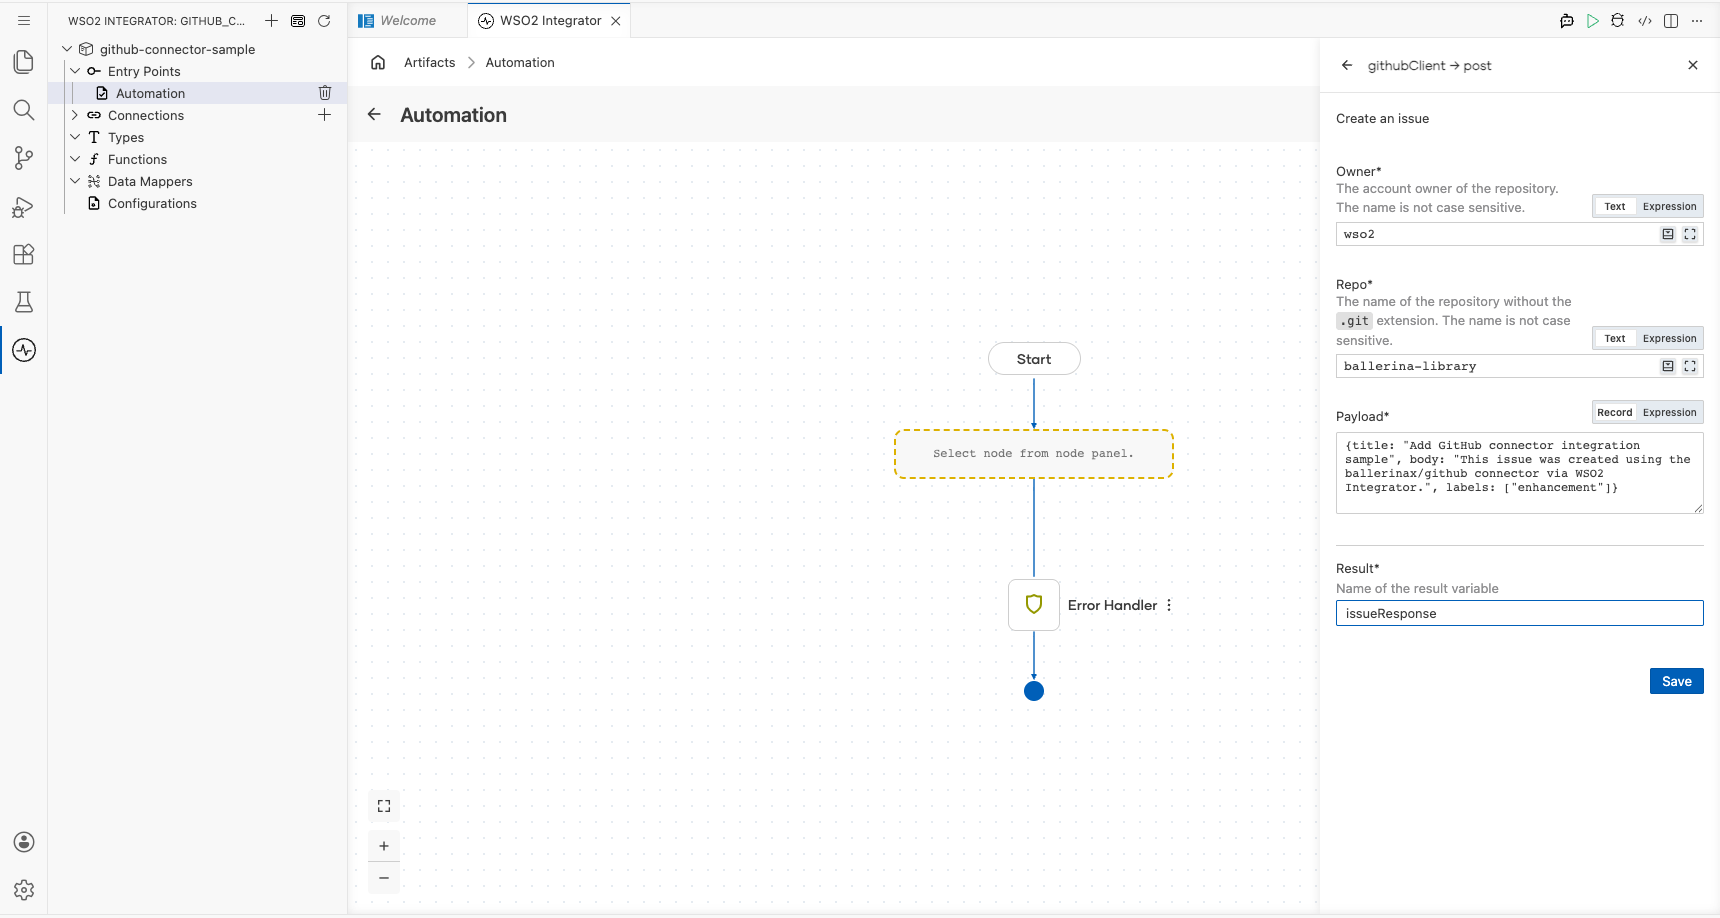This screenshot has width=1720, height=918.
Task: Open Error Handler options menu
Action: pyautogui.click(x=1169, y=605)
